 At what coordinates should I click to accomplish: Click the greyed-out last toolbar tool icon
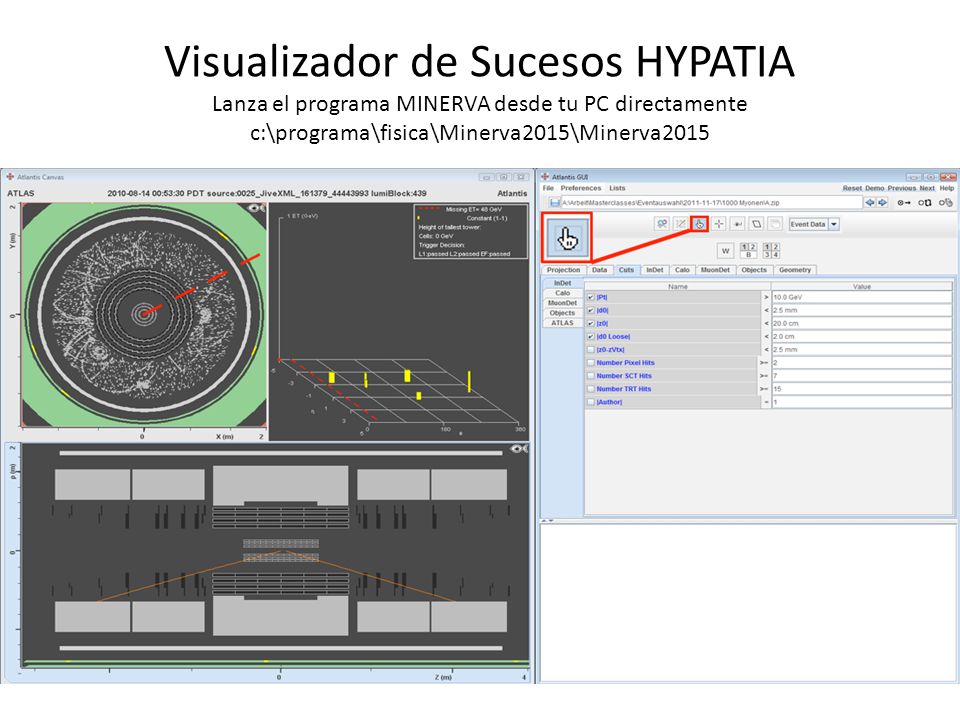775,224
